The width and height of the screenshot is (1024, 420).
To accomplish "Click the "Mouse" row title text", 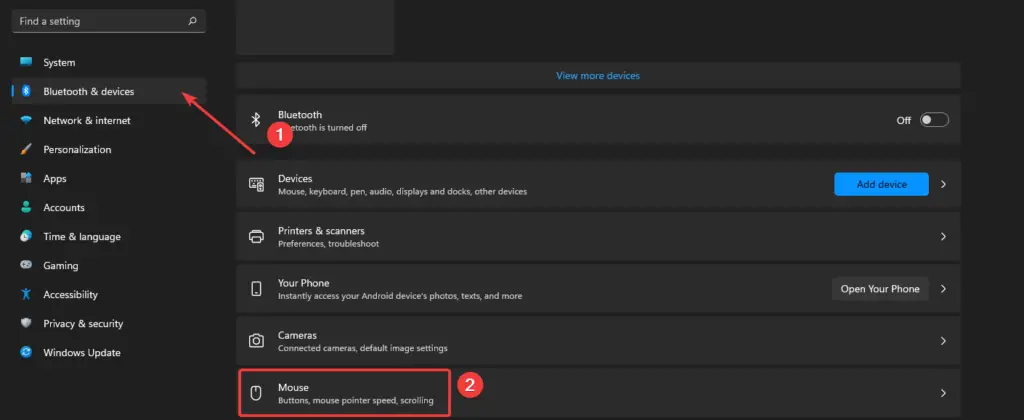I will [x=293, y=388].
